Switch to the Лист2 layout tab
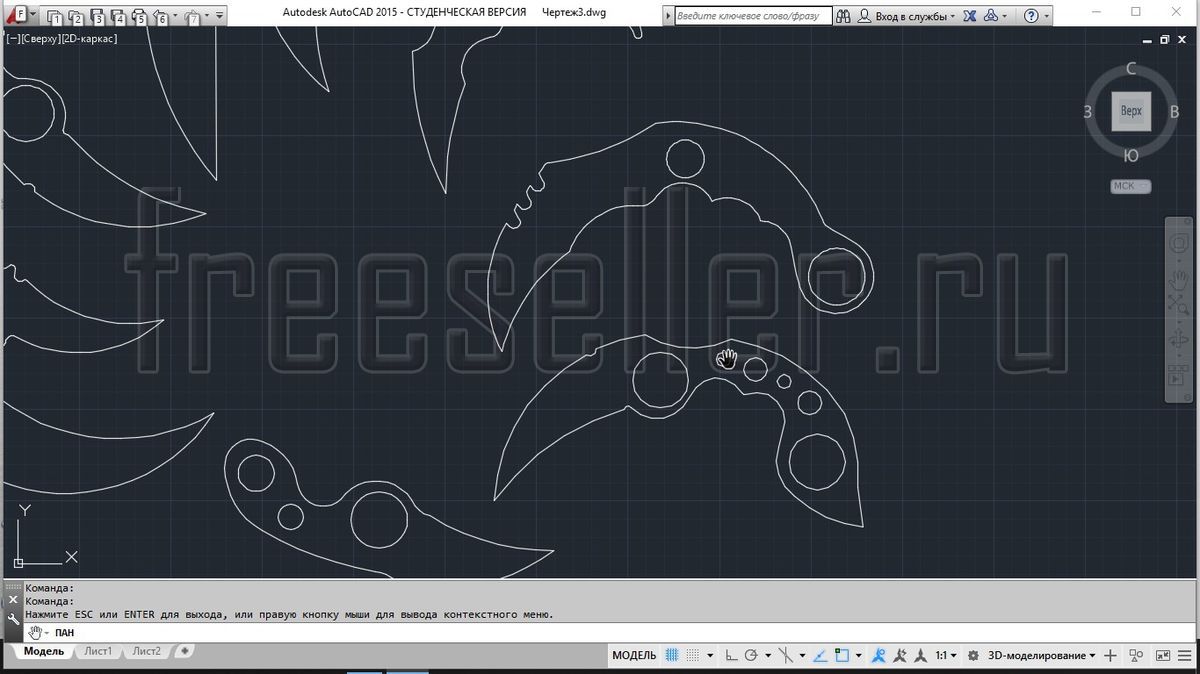The height and width of the screenshot is (674, 1200). (x=146, y=651)
